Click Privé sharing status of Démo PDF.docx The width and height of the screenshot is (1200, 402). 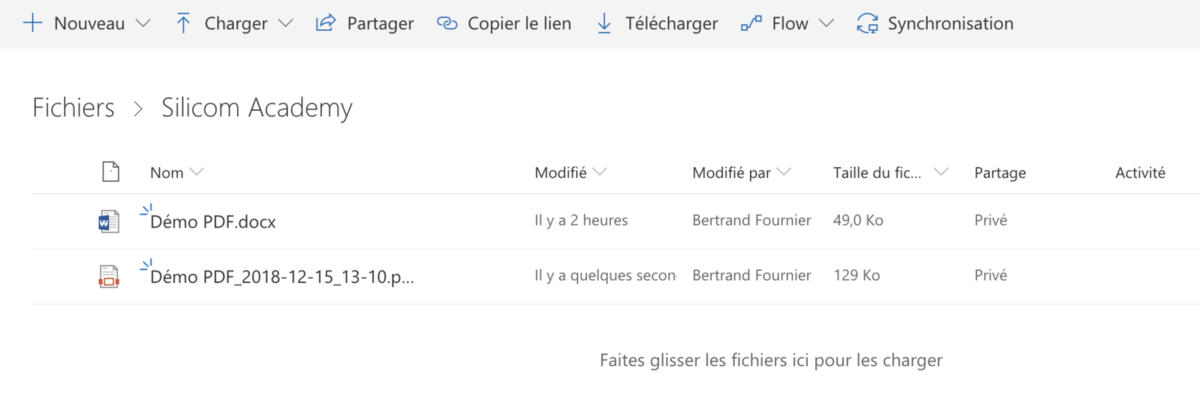pyautogui.click(x=990, y=220)
